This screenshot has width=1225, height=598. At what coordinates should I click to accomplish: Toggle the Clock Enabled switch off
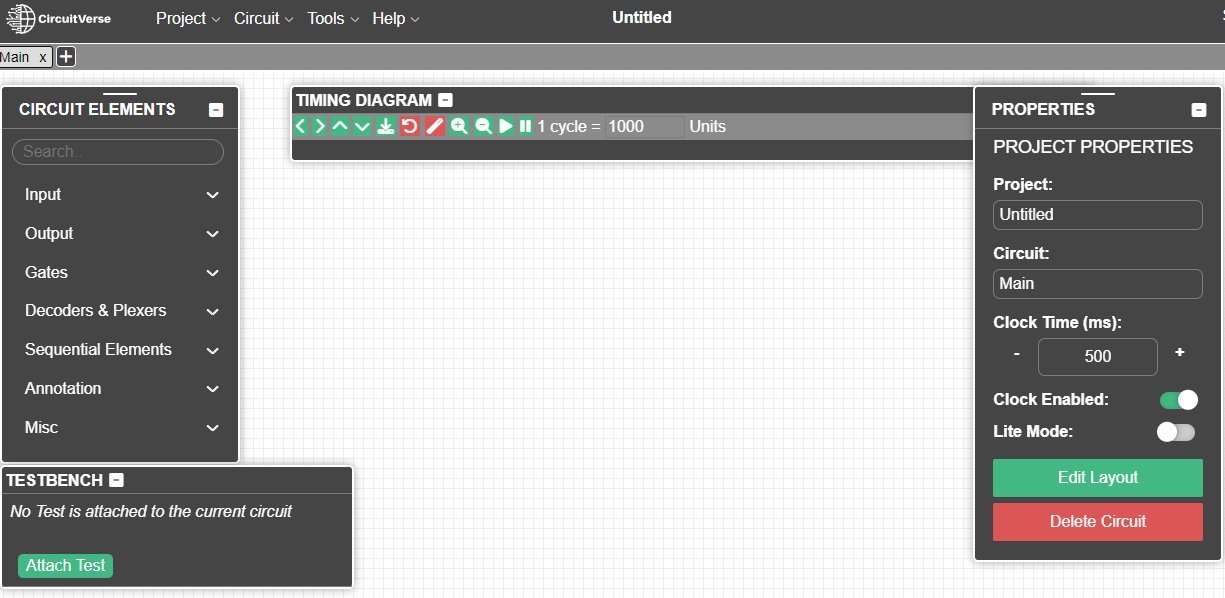(1178, 400)
